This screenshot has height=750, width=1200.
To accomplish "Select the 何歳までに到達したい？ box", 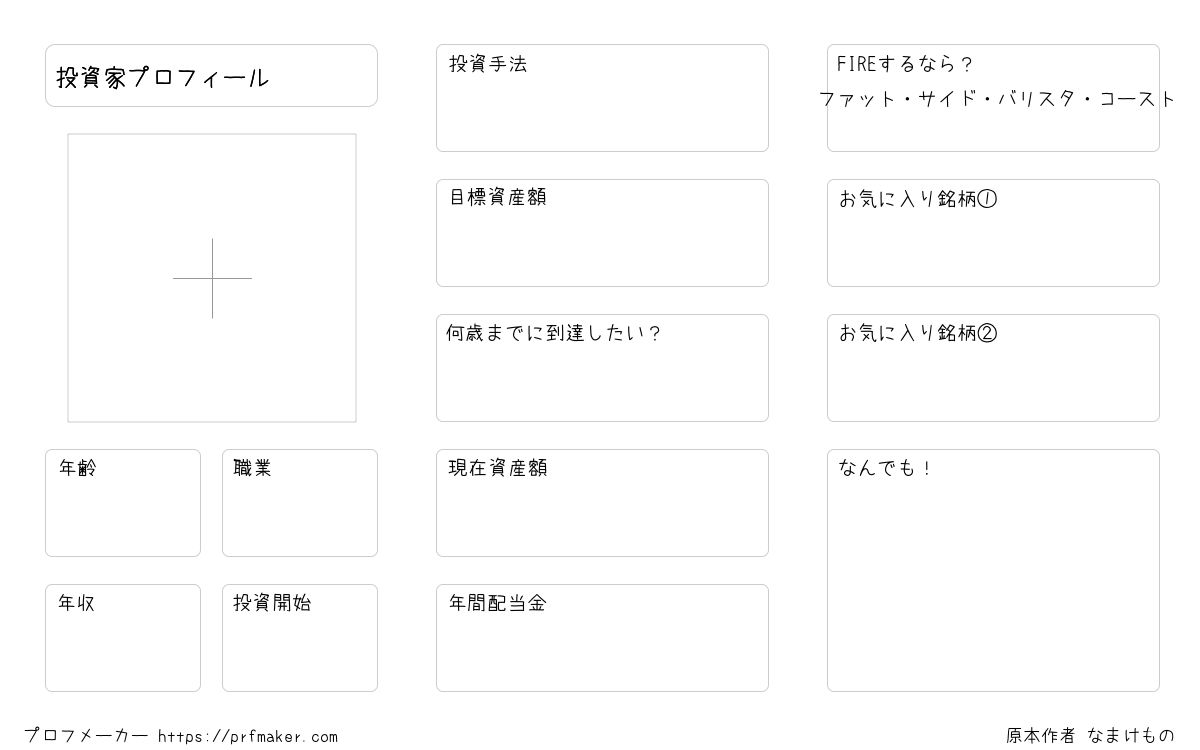I will click(602, 368).
